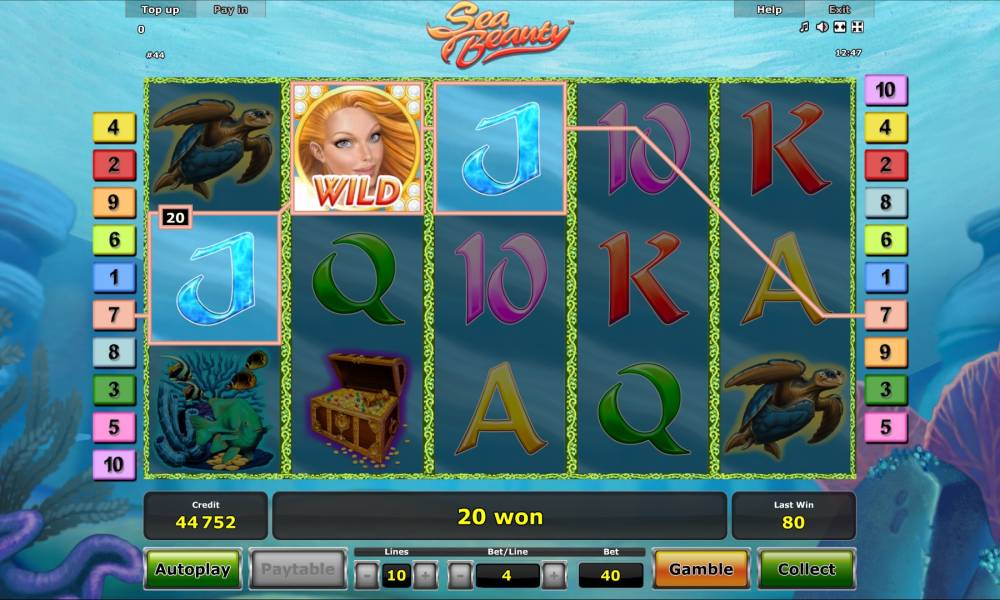
Task: Increase the Bet/Line value
Action: 554,576
